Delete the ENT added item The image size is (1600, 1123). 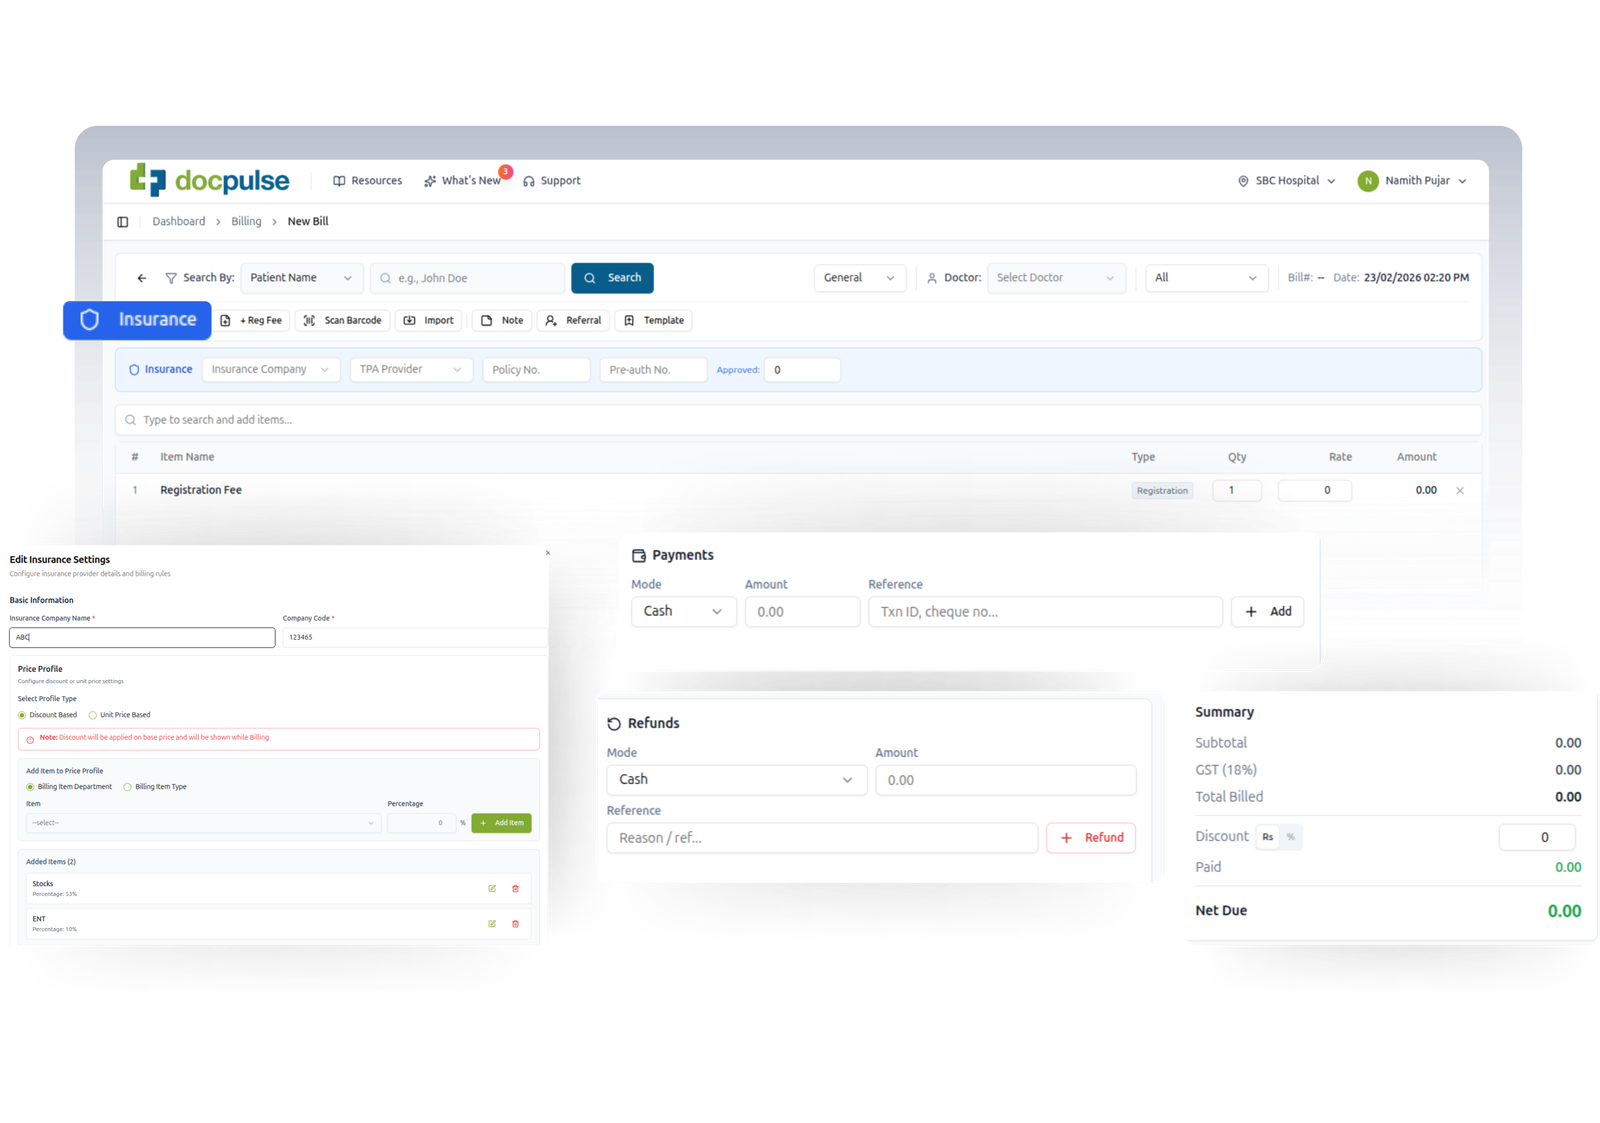point(516,923)
